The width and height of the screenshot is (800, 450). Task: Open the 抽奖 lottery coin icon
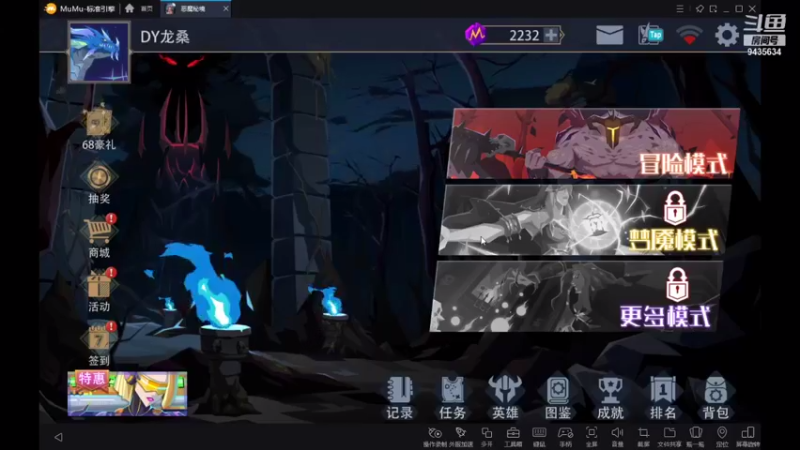98,183
